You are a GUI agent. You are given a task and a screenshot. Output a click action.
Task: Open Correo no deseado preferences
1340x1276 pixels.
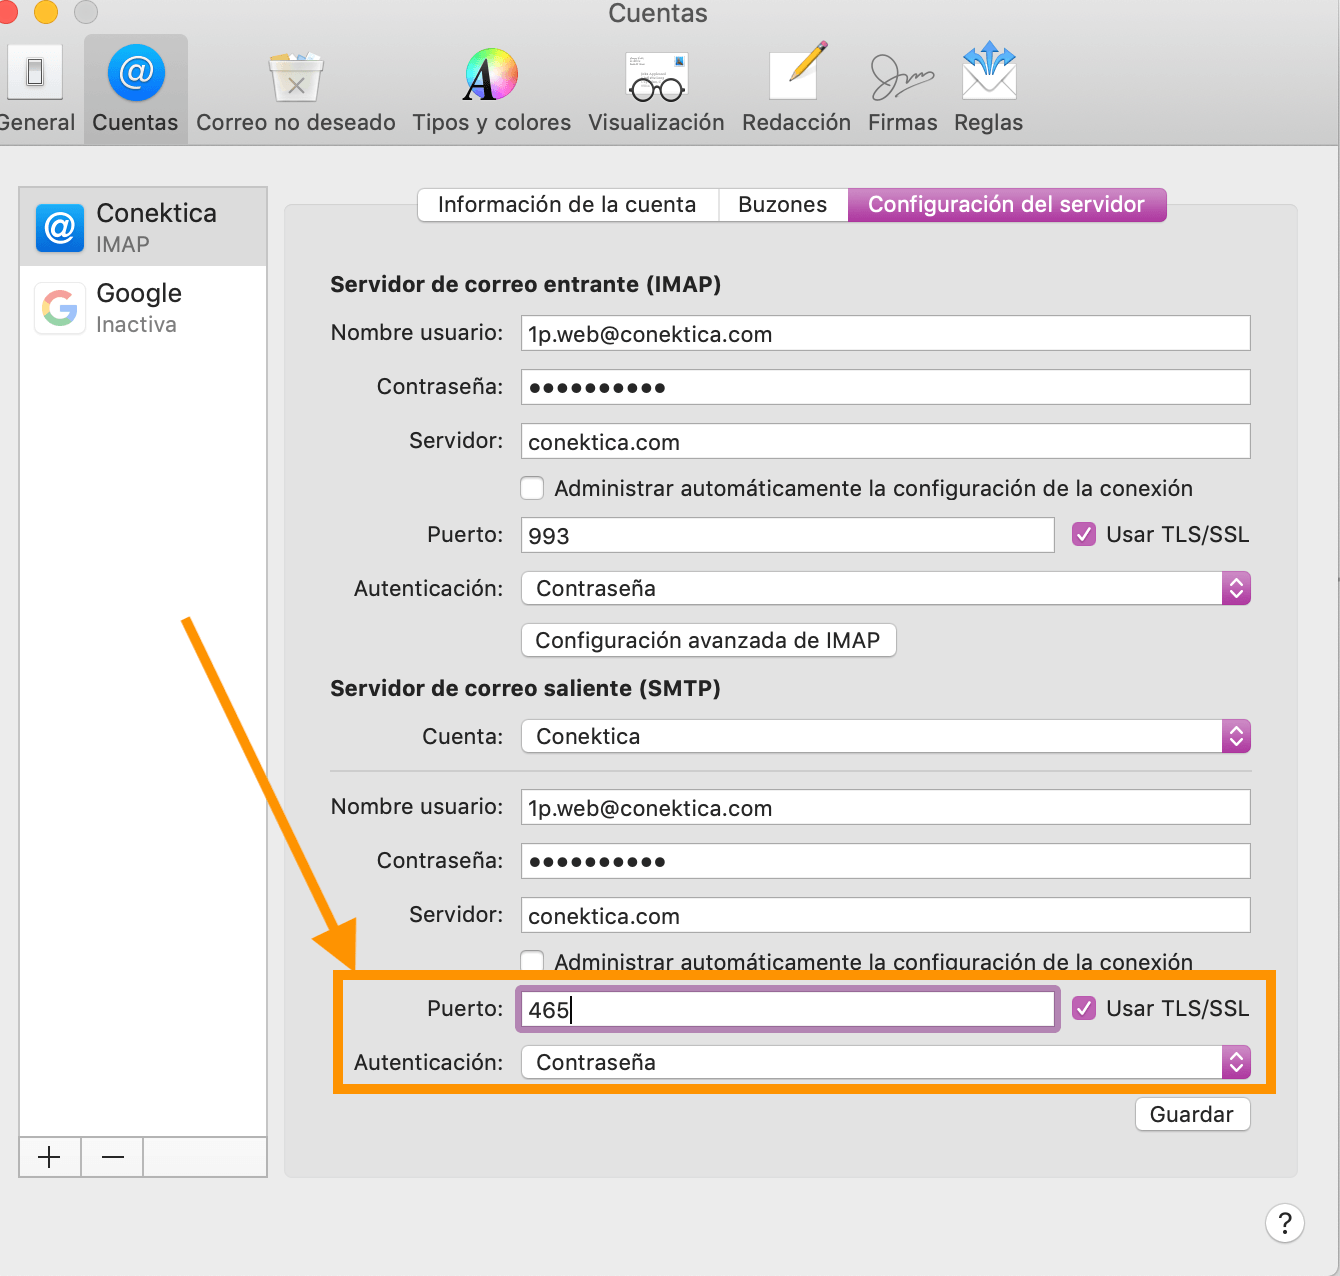pos(296,90)
